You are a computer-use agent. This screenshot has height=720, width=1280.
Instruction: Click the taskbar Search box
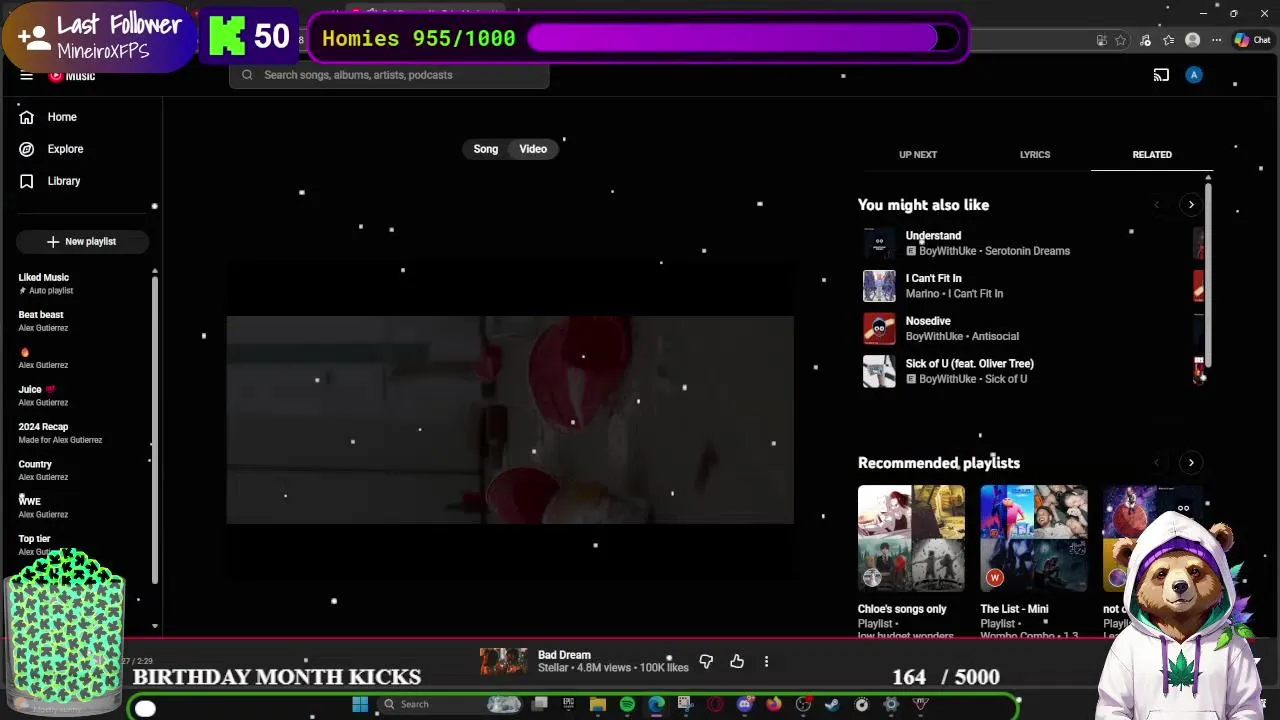click(x=452, y=704)
